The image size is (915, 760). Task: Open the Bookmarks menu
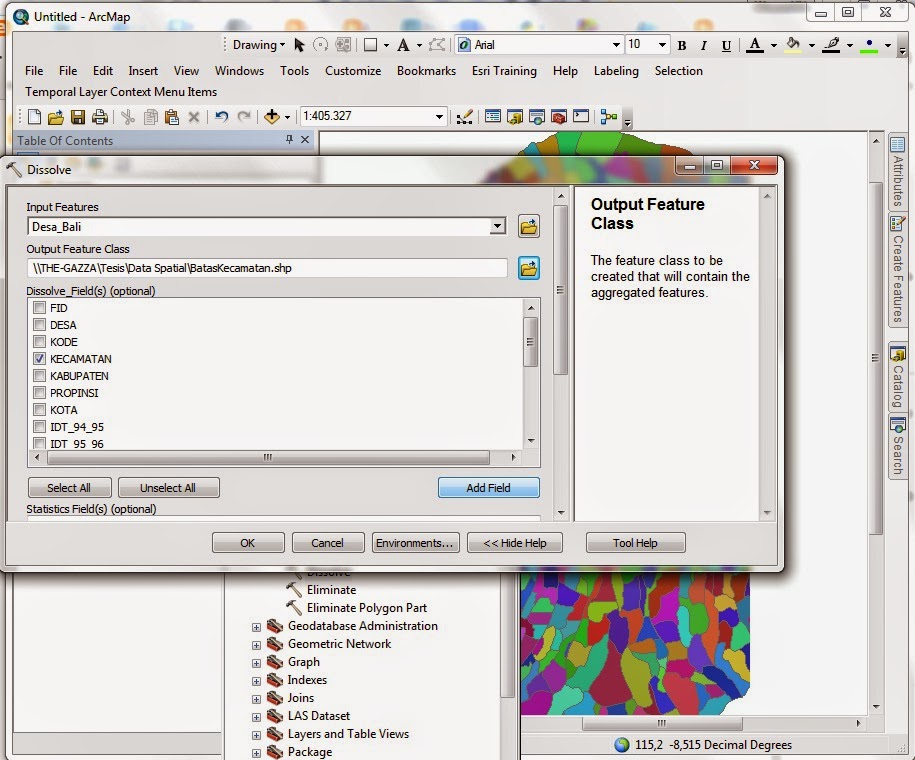pyautogui.click(x=426, y=71)
